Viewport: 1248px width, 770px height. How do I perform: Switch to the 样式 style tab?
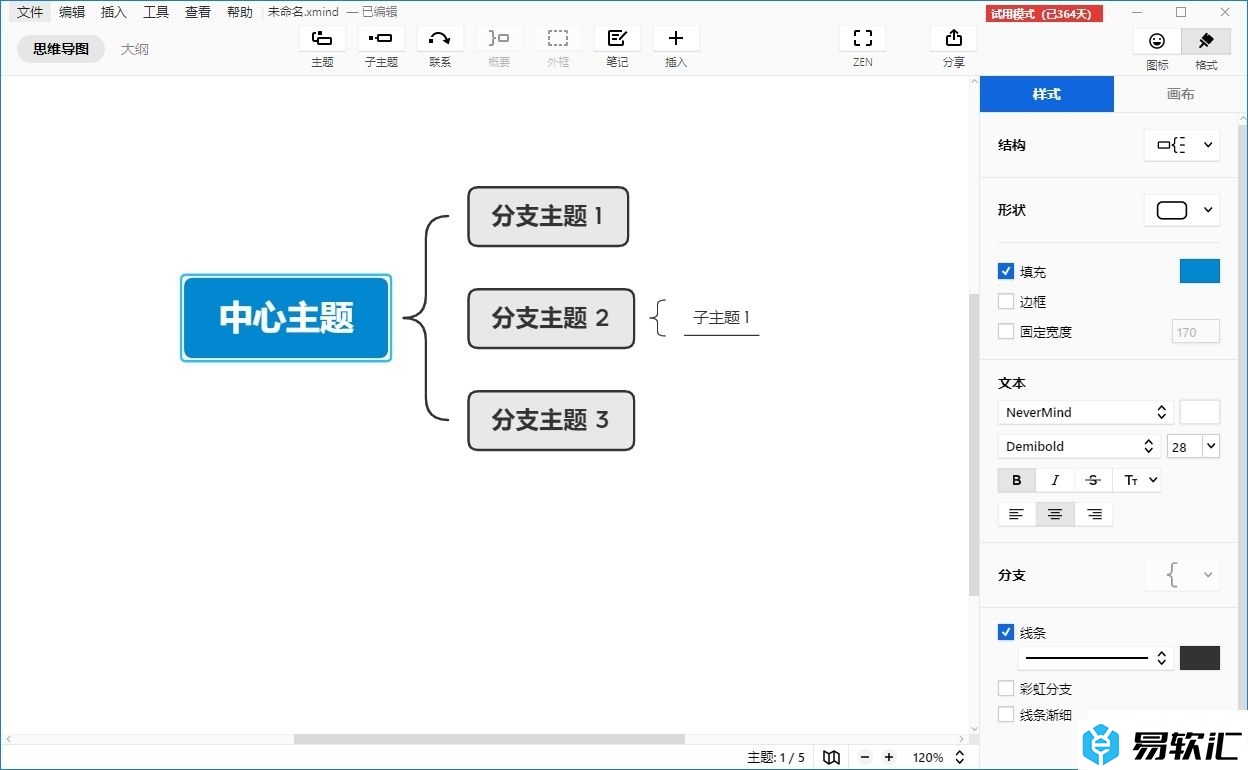(x=1046, y=94)
